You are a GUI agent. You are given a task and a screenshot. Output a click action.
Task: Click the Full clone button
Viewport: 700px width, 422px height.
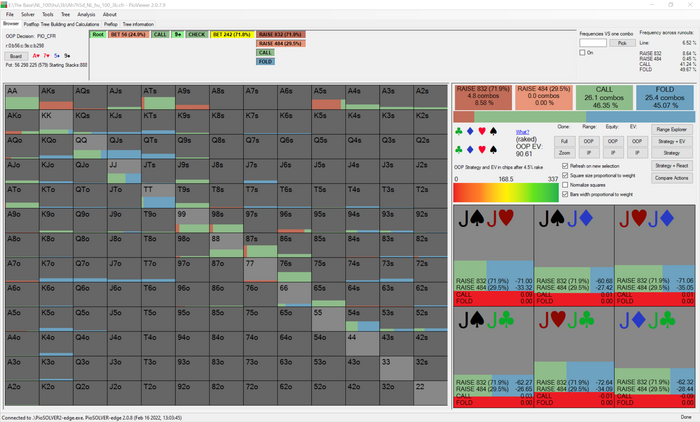pos(564,141)
